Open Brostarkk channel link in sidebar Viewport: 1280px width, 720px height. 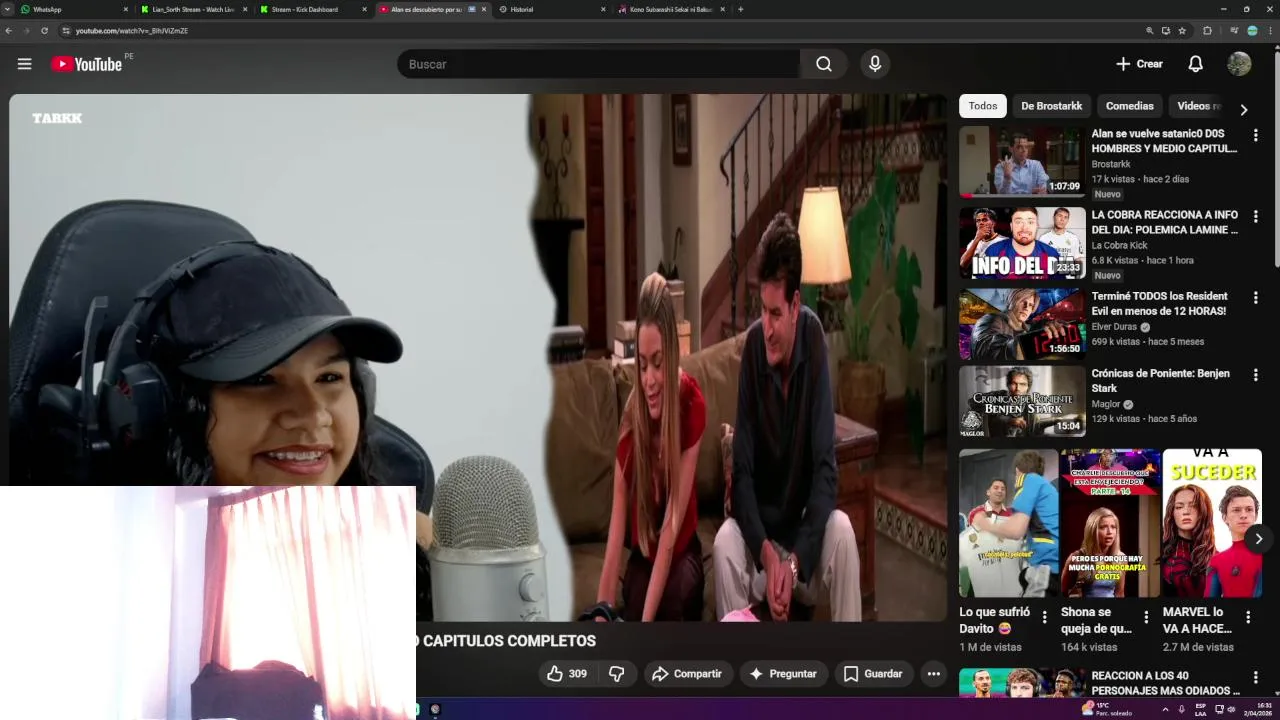coord(1111,164)
